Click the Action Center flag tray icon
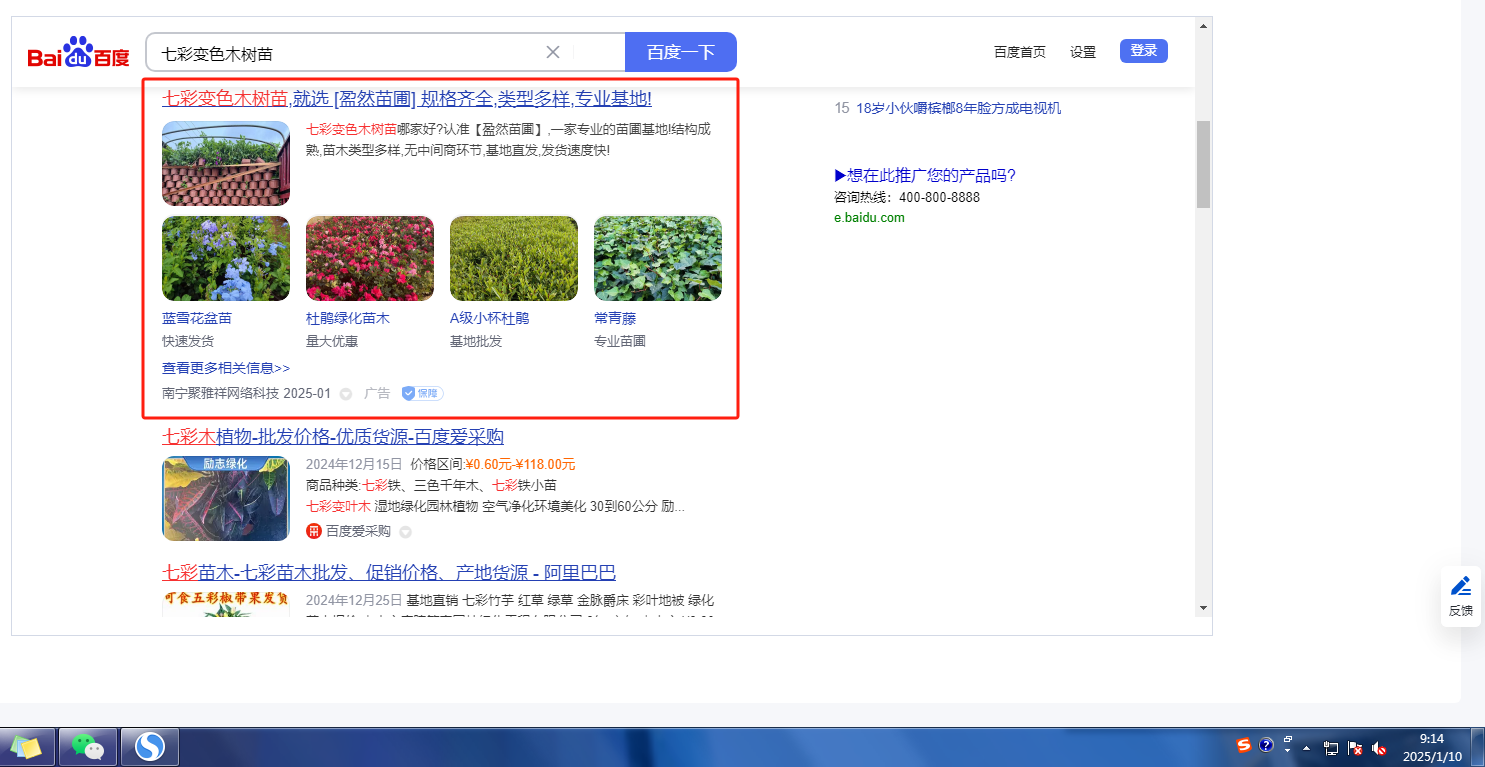This screenshot has height=767, width=1485. pos(1355,747)
